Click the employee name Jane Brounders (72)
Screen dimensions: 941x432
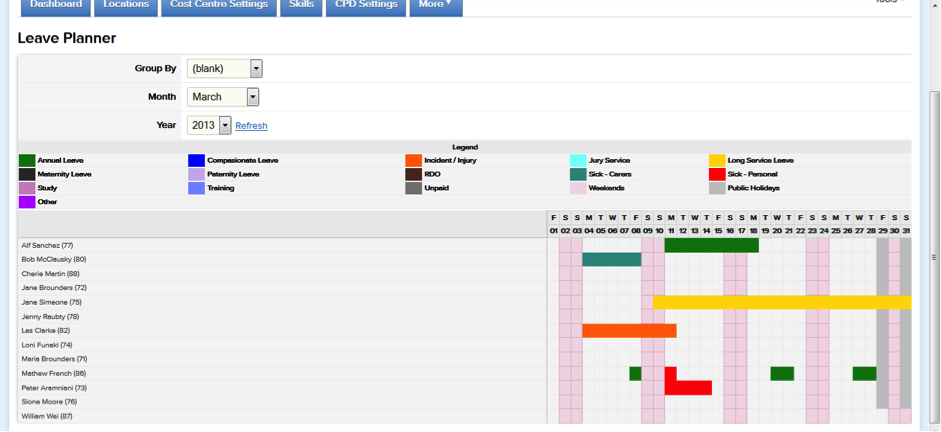coord(54,288)
